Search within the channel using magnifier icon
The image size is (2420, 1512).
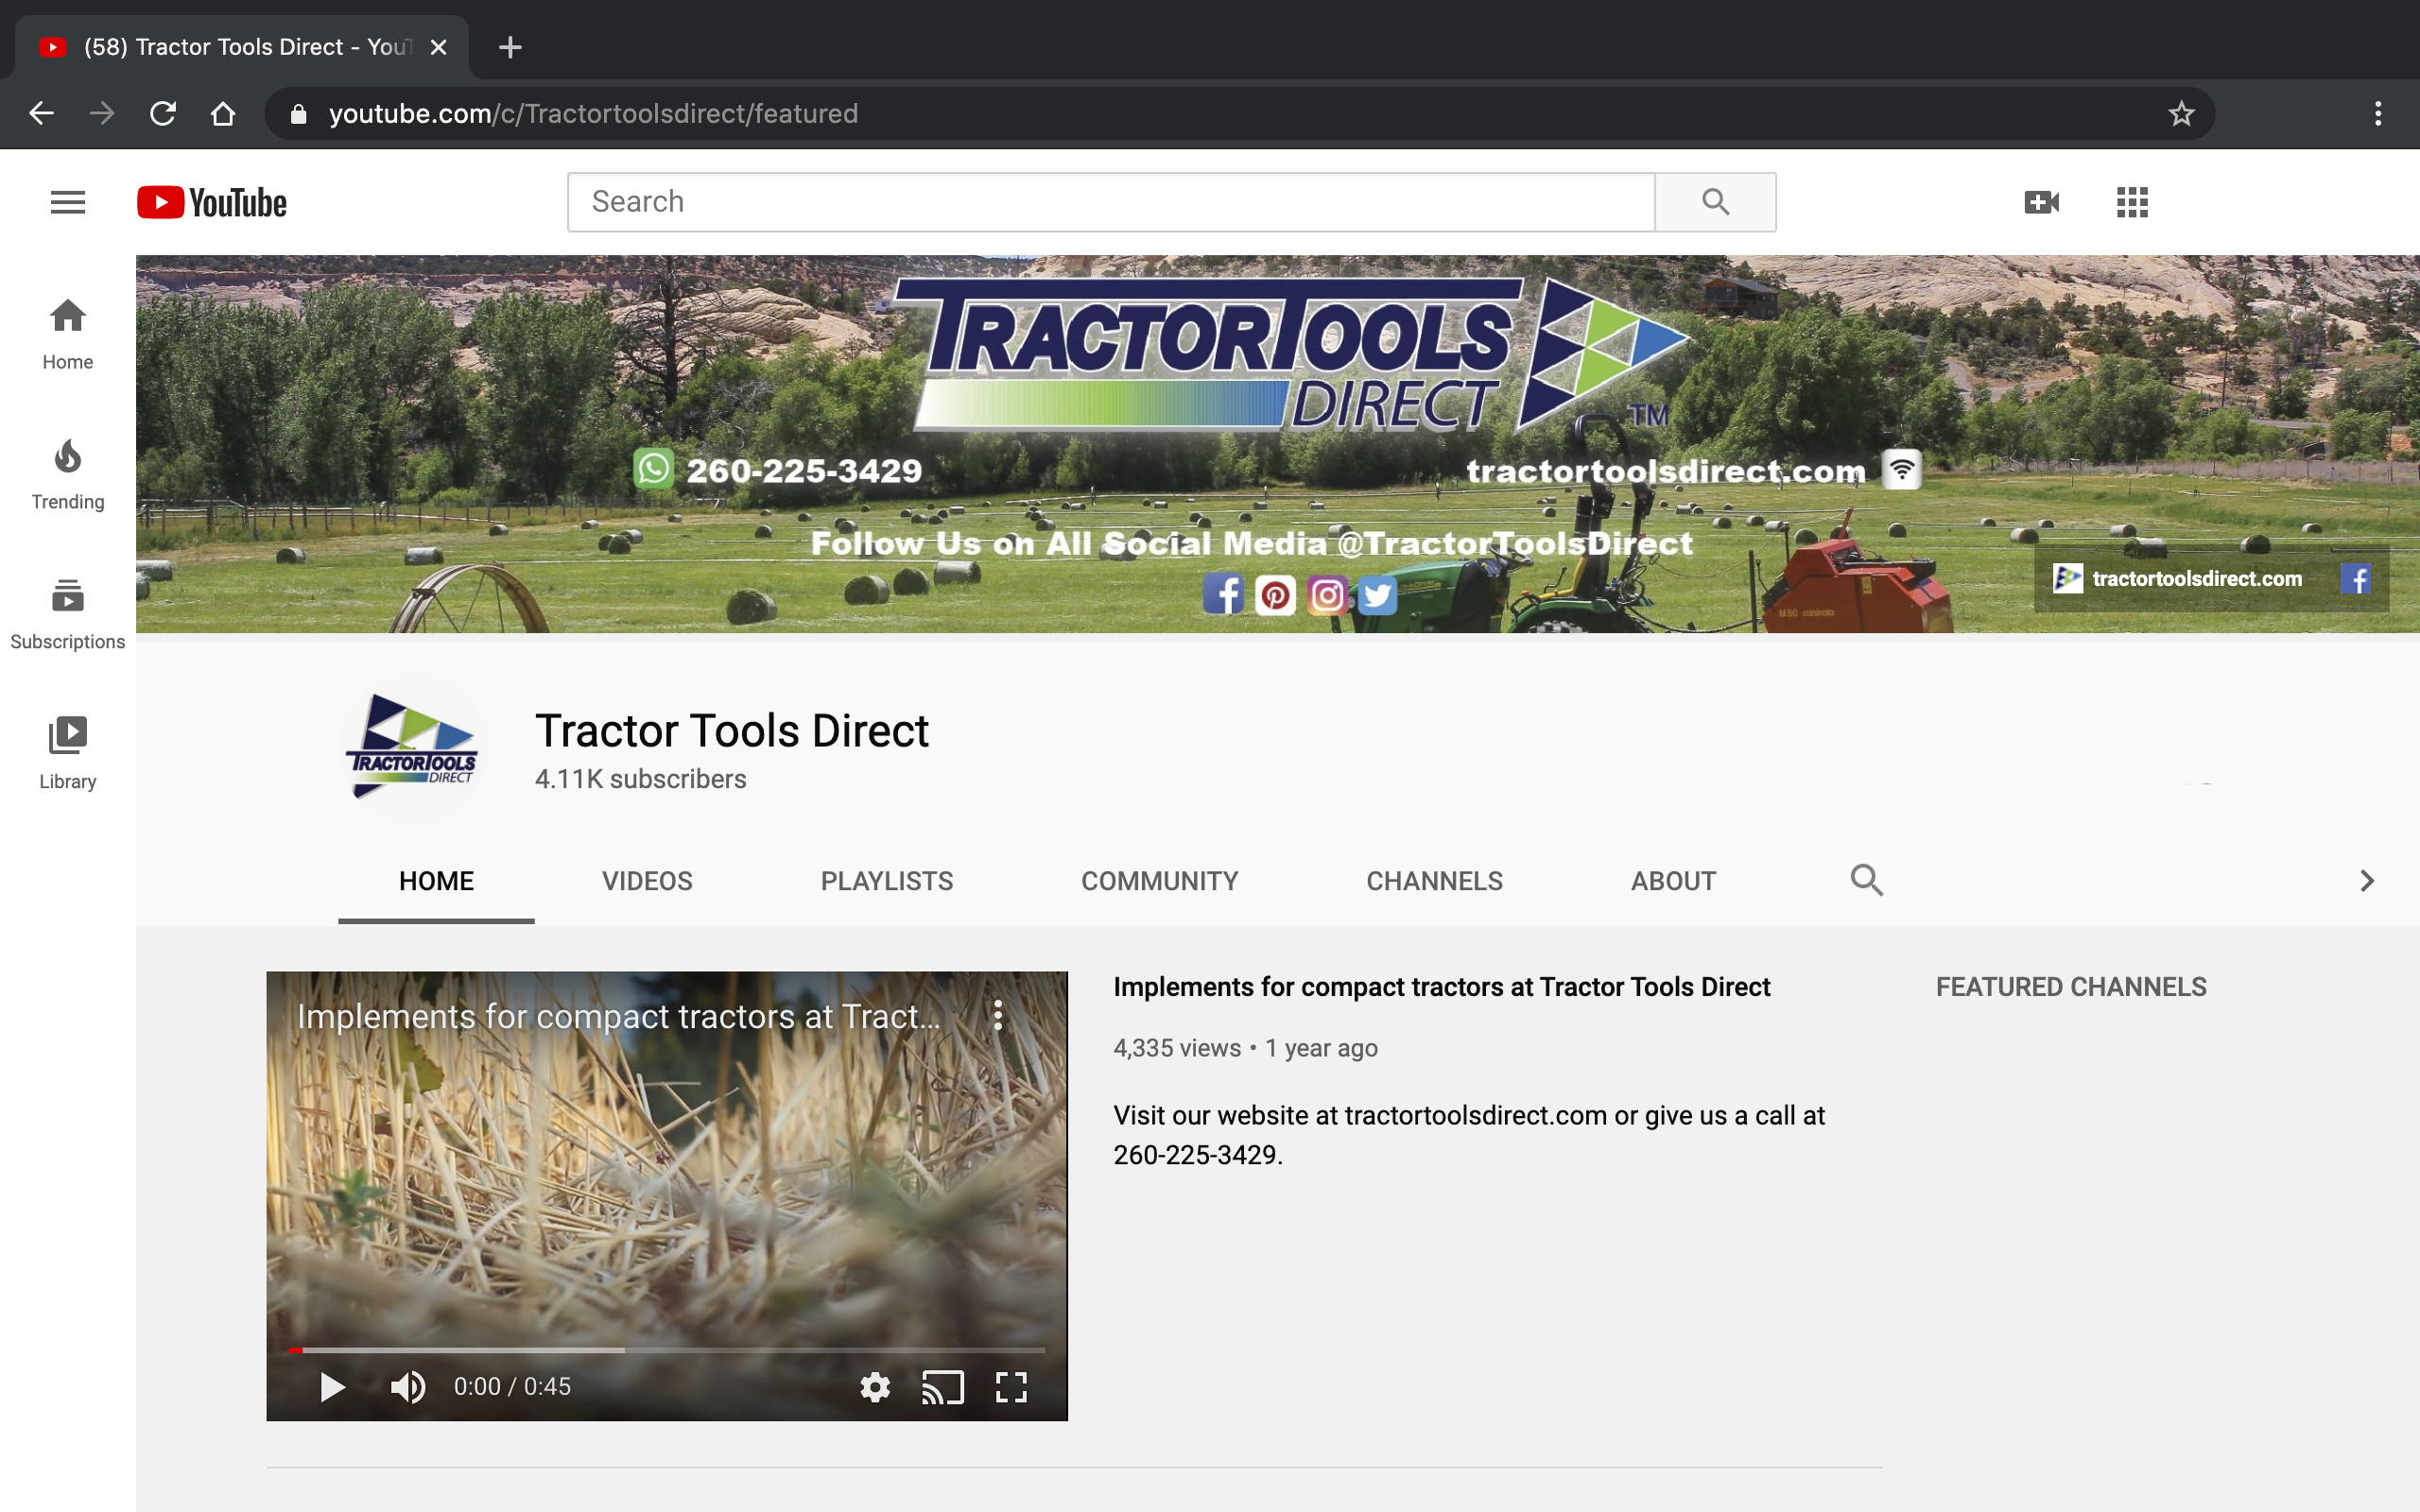pos(1866,880)
